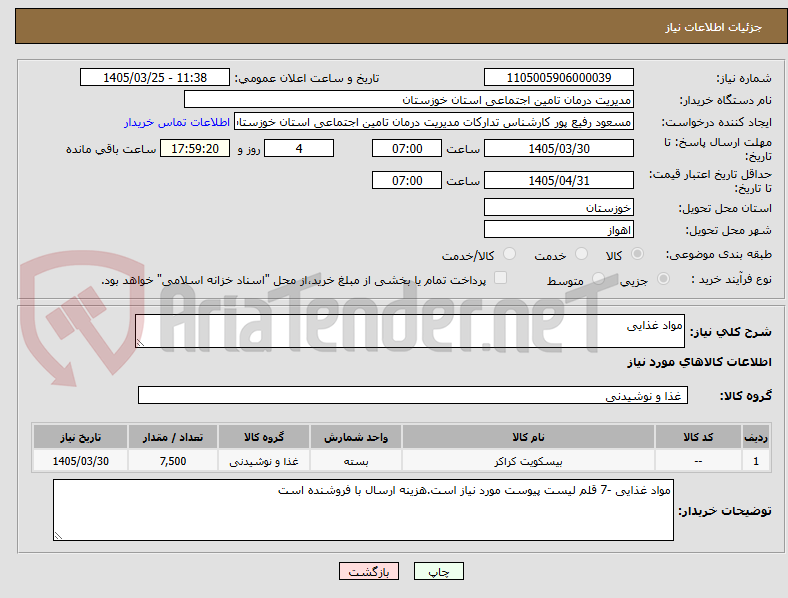
Task: Click the بازگشت (back) button
Action: (x=369, y=571)
